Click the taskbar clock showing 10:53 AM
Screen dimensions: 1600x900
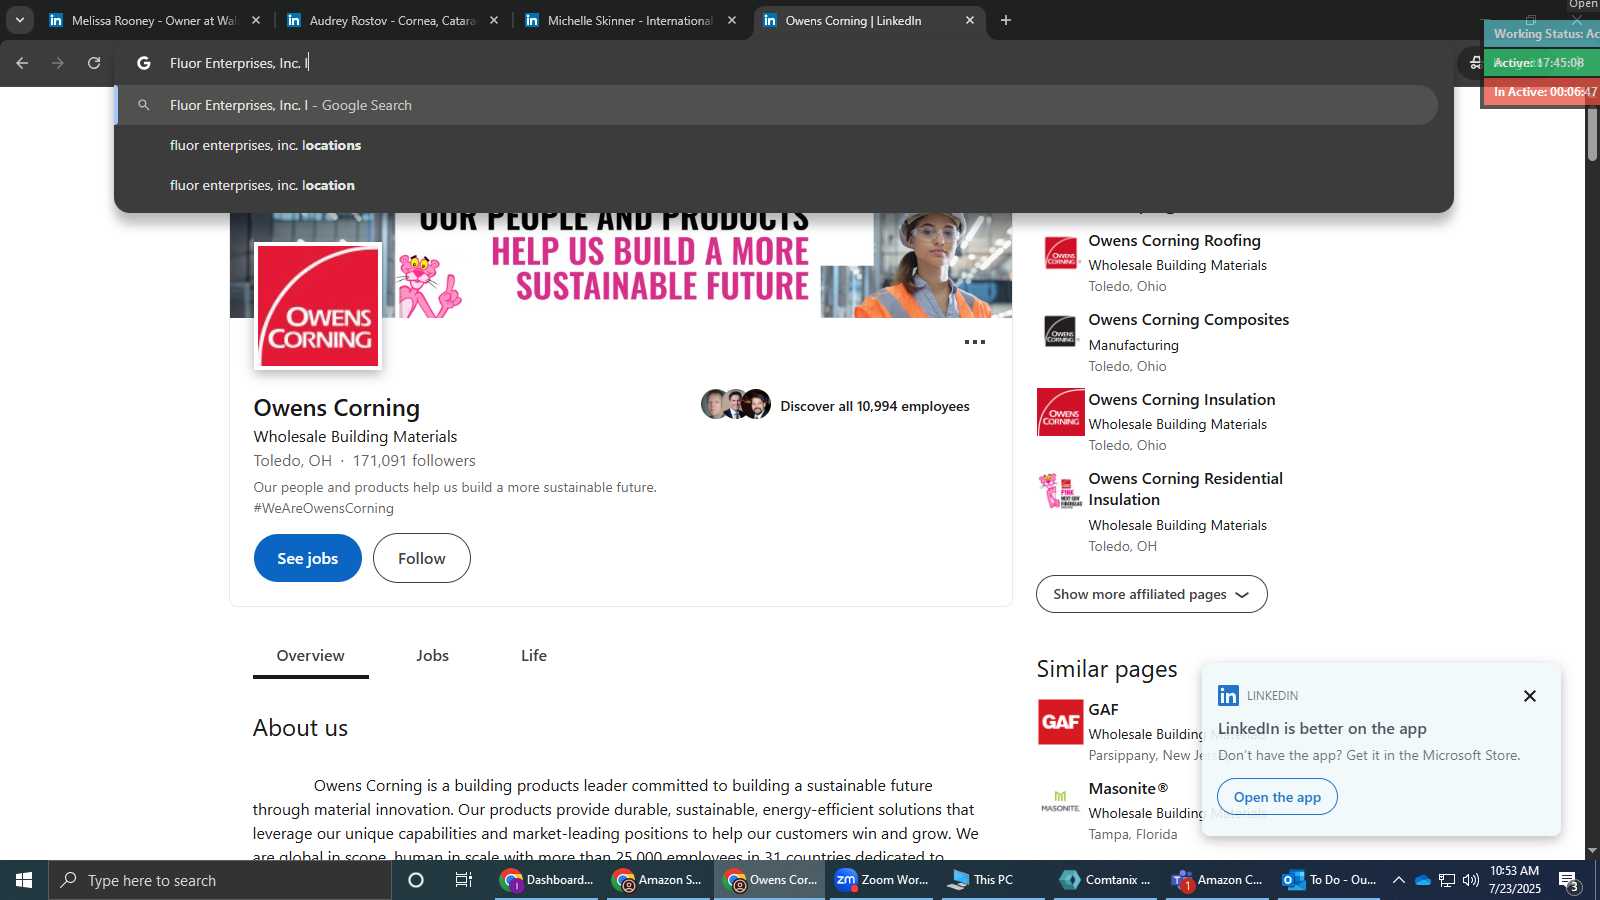[x=1515, y=880]
